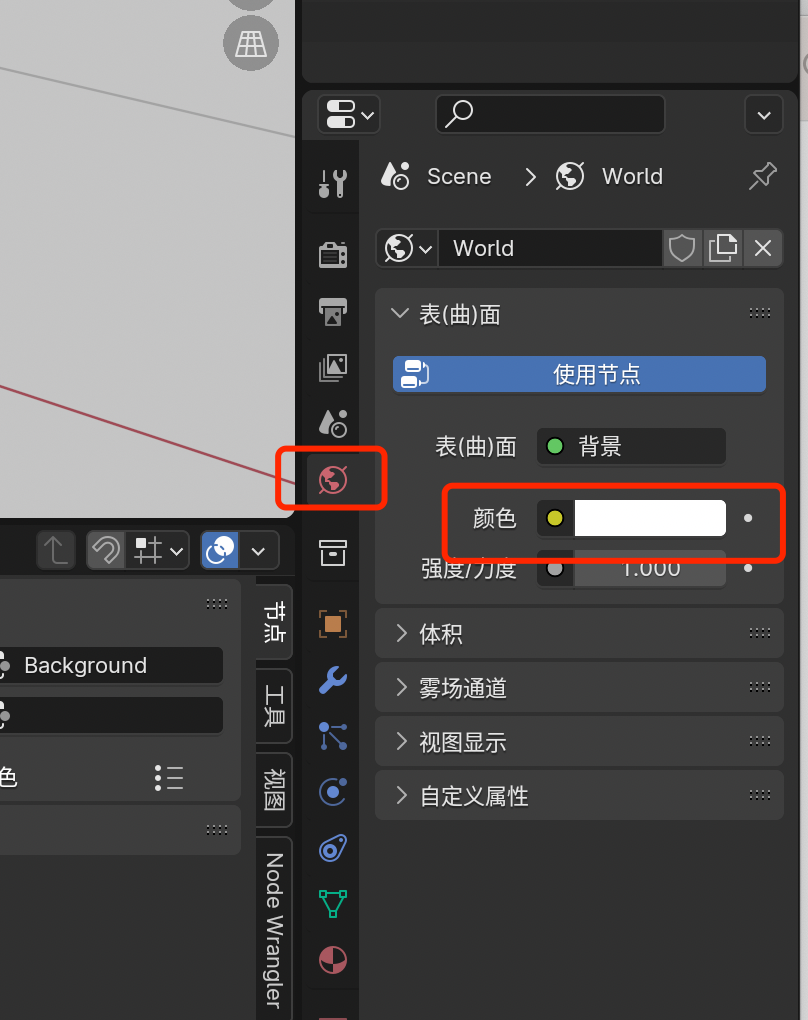Select the World Properties globe icon
Image resolution: width=808 pixels, height=1020 pixels.
pyautogui.click(x=332, y=478)
